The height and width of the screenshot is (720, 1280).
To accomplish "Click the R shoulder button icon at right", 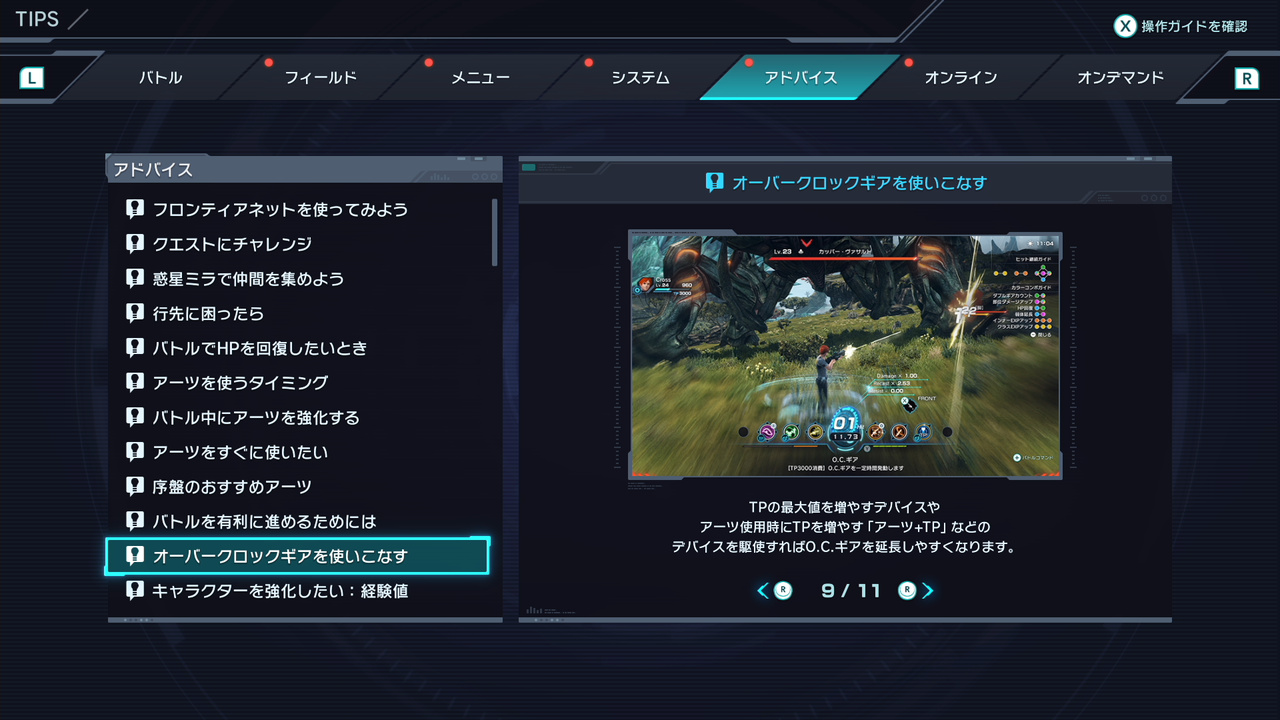I will coord(1246,78).
